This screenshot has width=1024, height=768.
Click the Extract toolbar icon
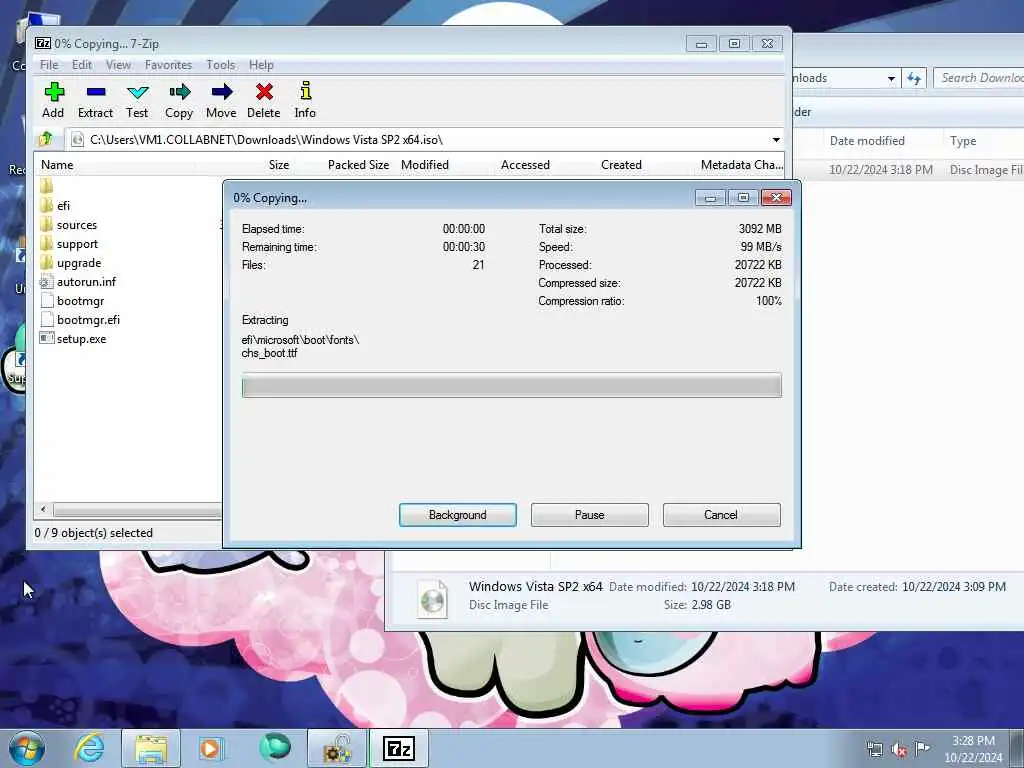coord(95,100)
